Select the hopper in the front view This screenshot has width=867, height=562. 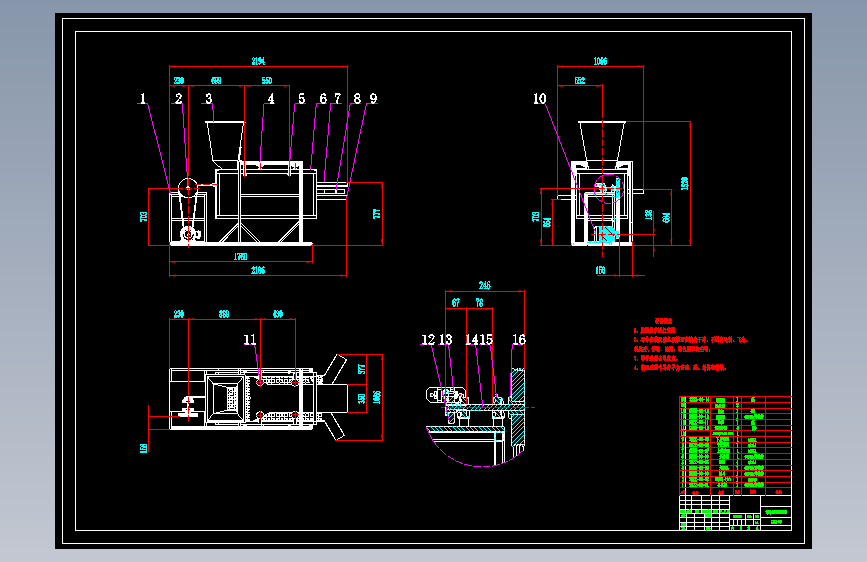(x=225, y=145)
